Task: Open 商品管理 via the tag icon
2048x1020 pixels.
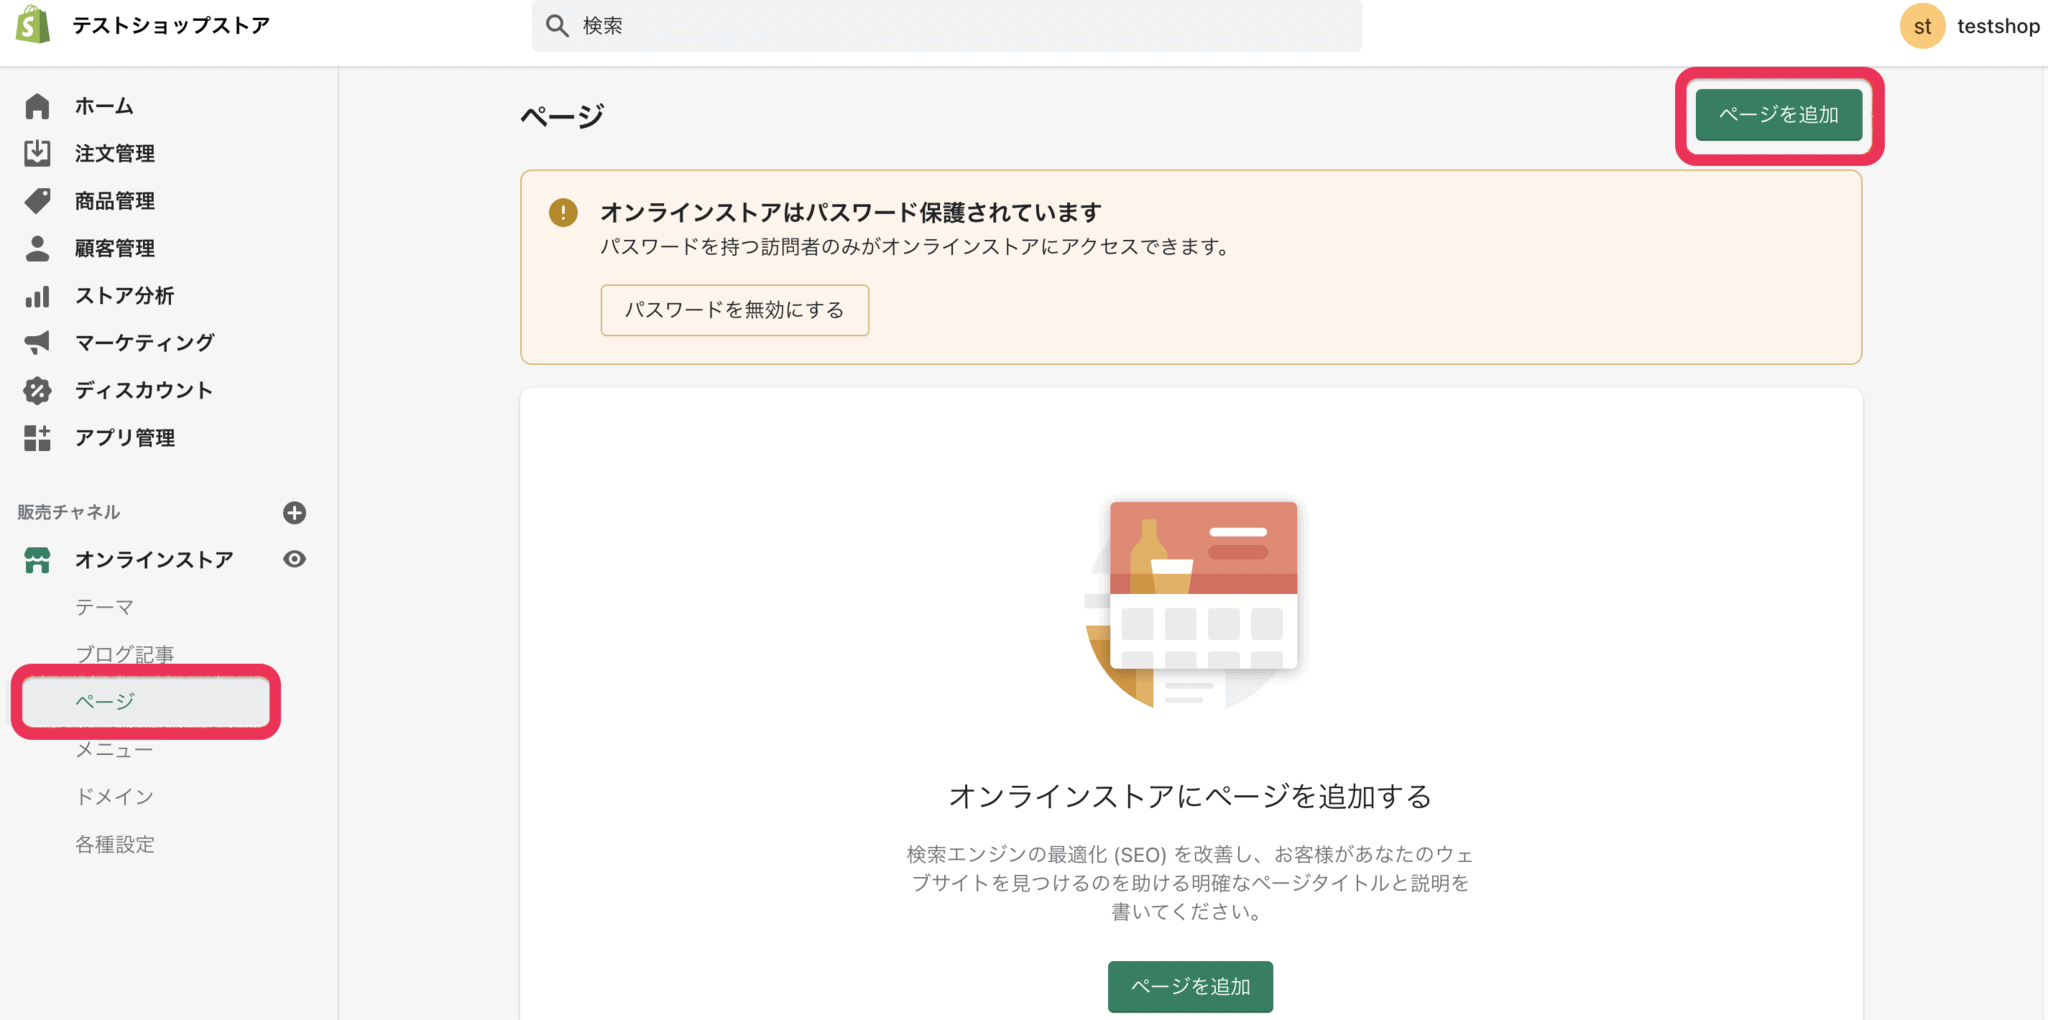Action: pos(36,200)
